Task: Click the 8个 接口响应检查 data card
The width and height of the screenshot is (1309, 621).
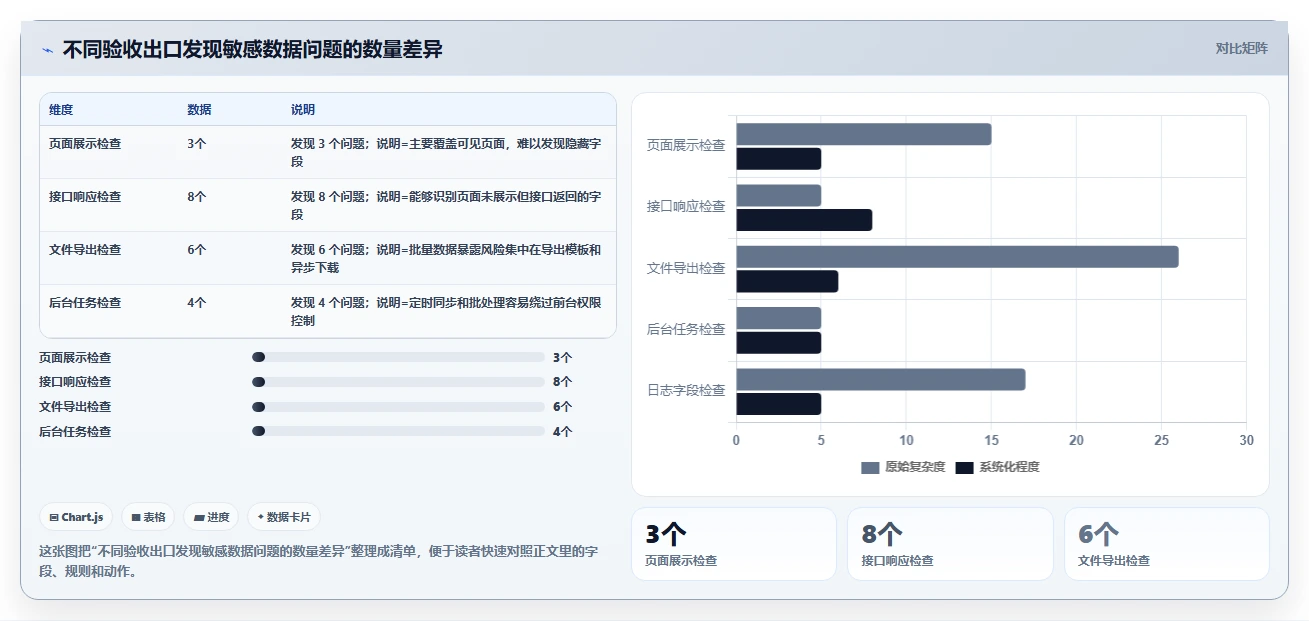Action: [x=950, y=544]
